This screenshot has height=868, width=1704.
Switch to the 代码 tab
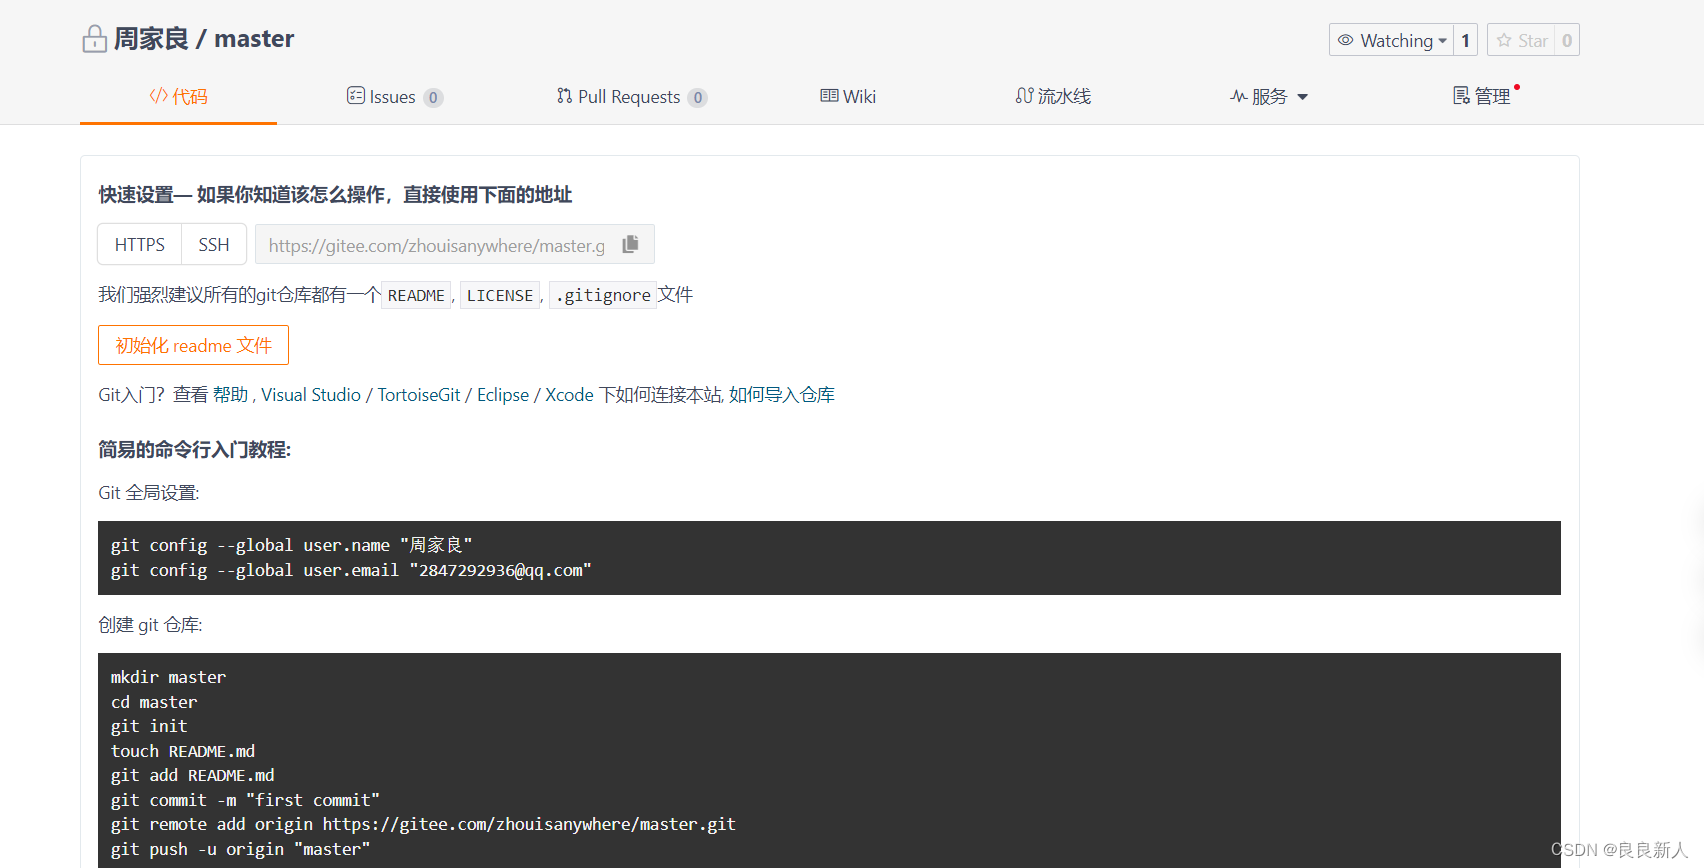[178, 97]
